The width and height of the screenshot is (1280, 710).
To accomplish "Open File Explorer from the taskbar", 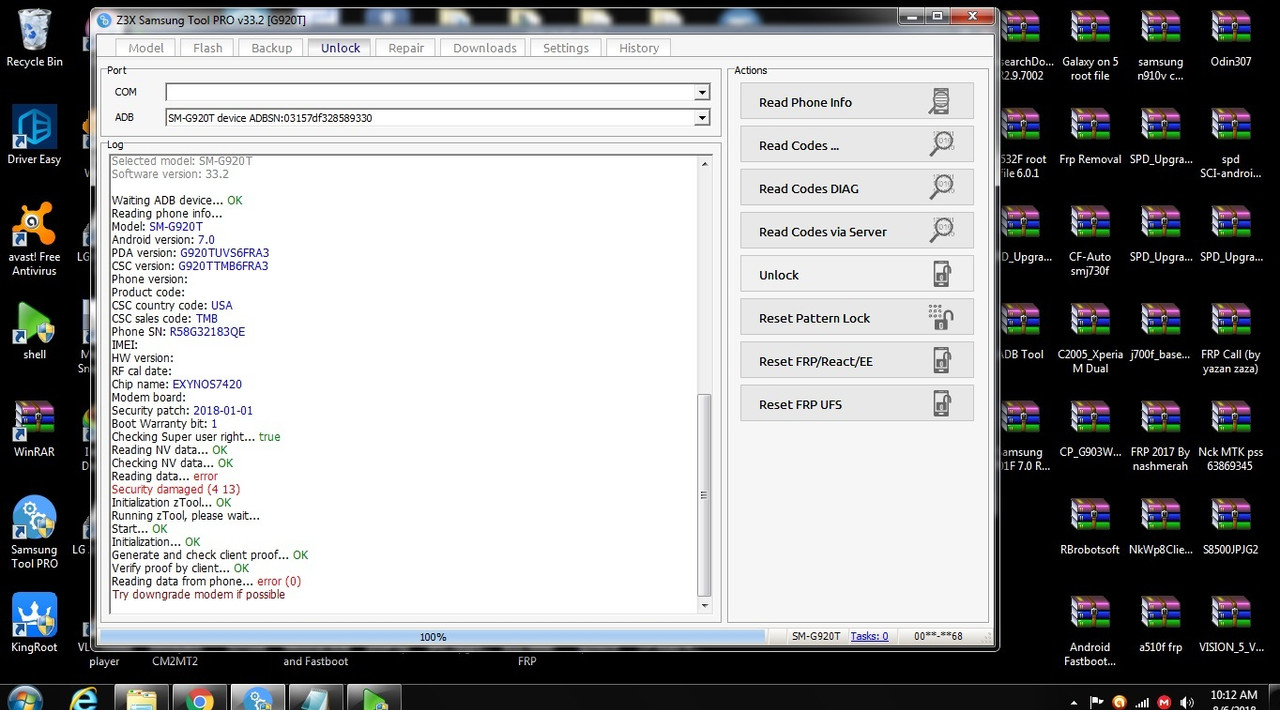I will [141, 698].
